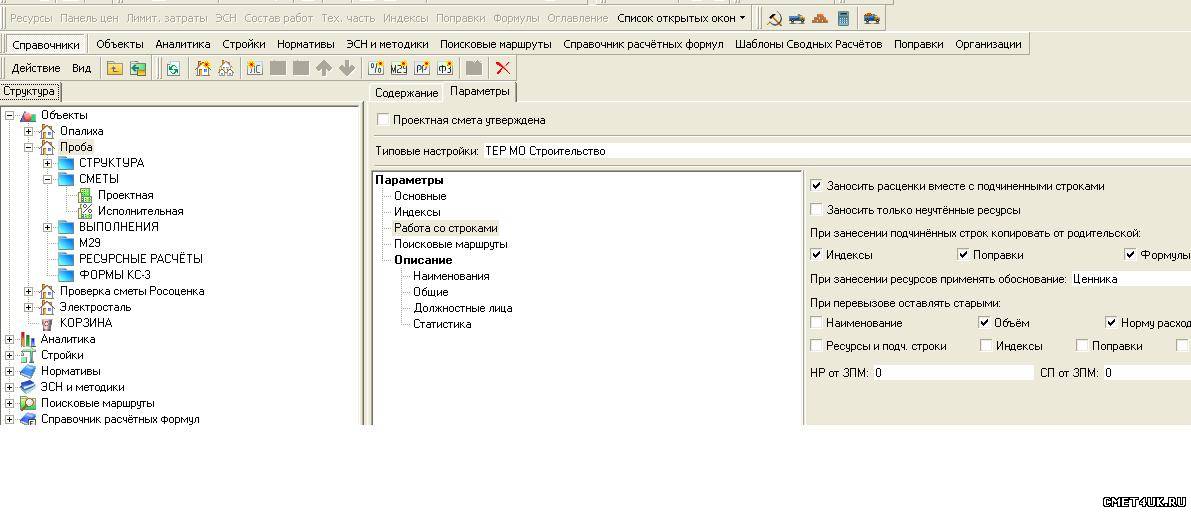
Task: Collapse the 'СМЕТЫ' folder node
Action: tap(48, 179)
